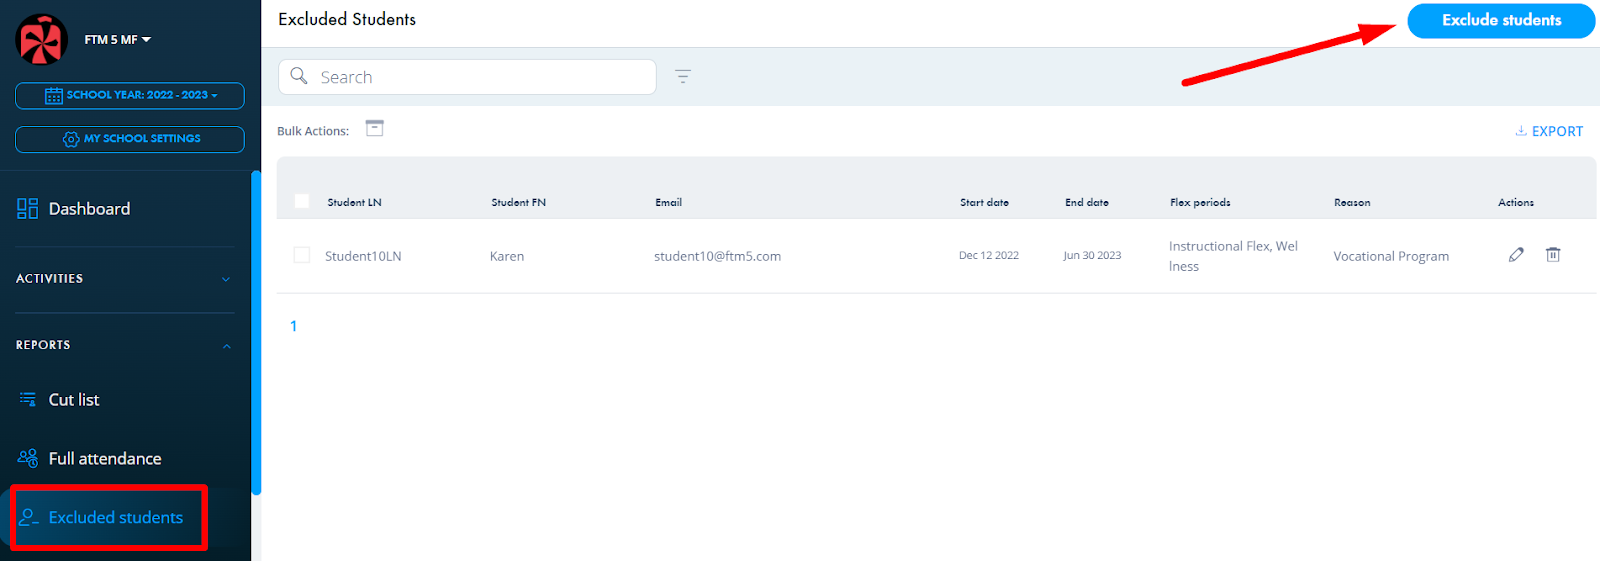Click the bulk actions archive icon
1600x561 pixels.
coord(375,128)
